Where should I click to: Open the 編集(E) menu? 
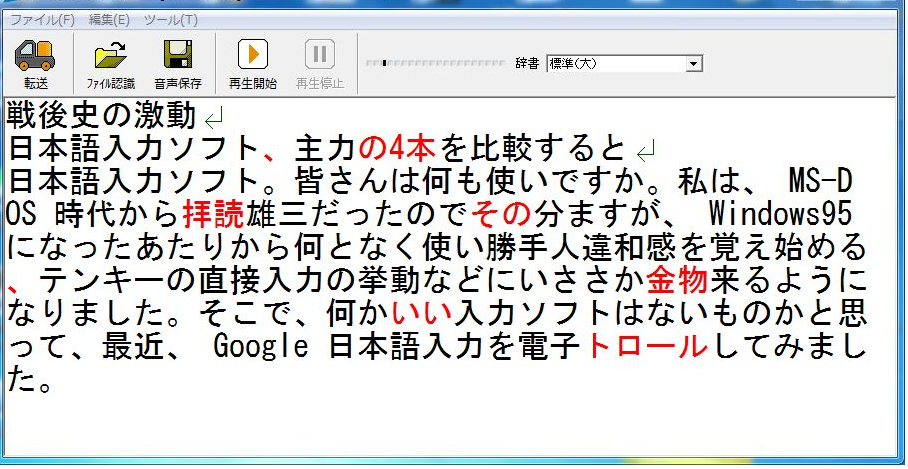(109, 20)
